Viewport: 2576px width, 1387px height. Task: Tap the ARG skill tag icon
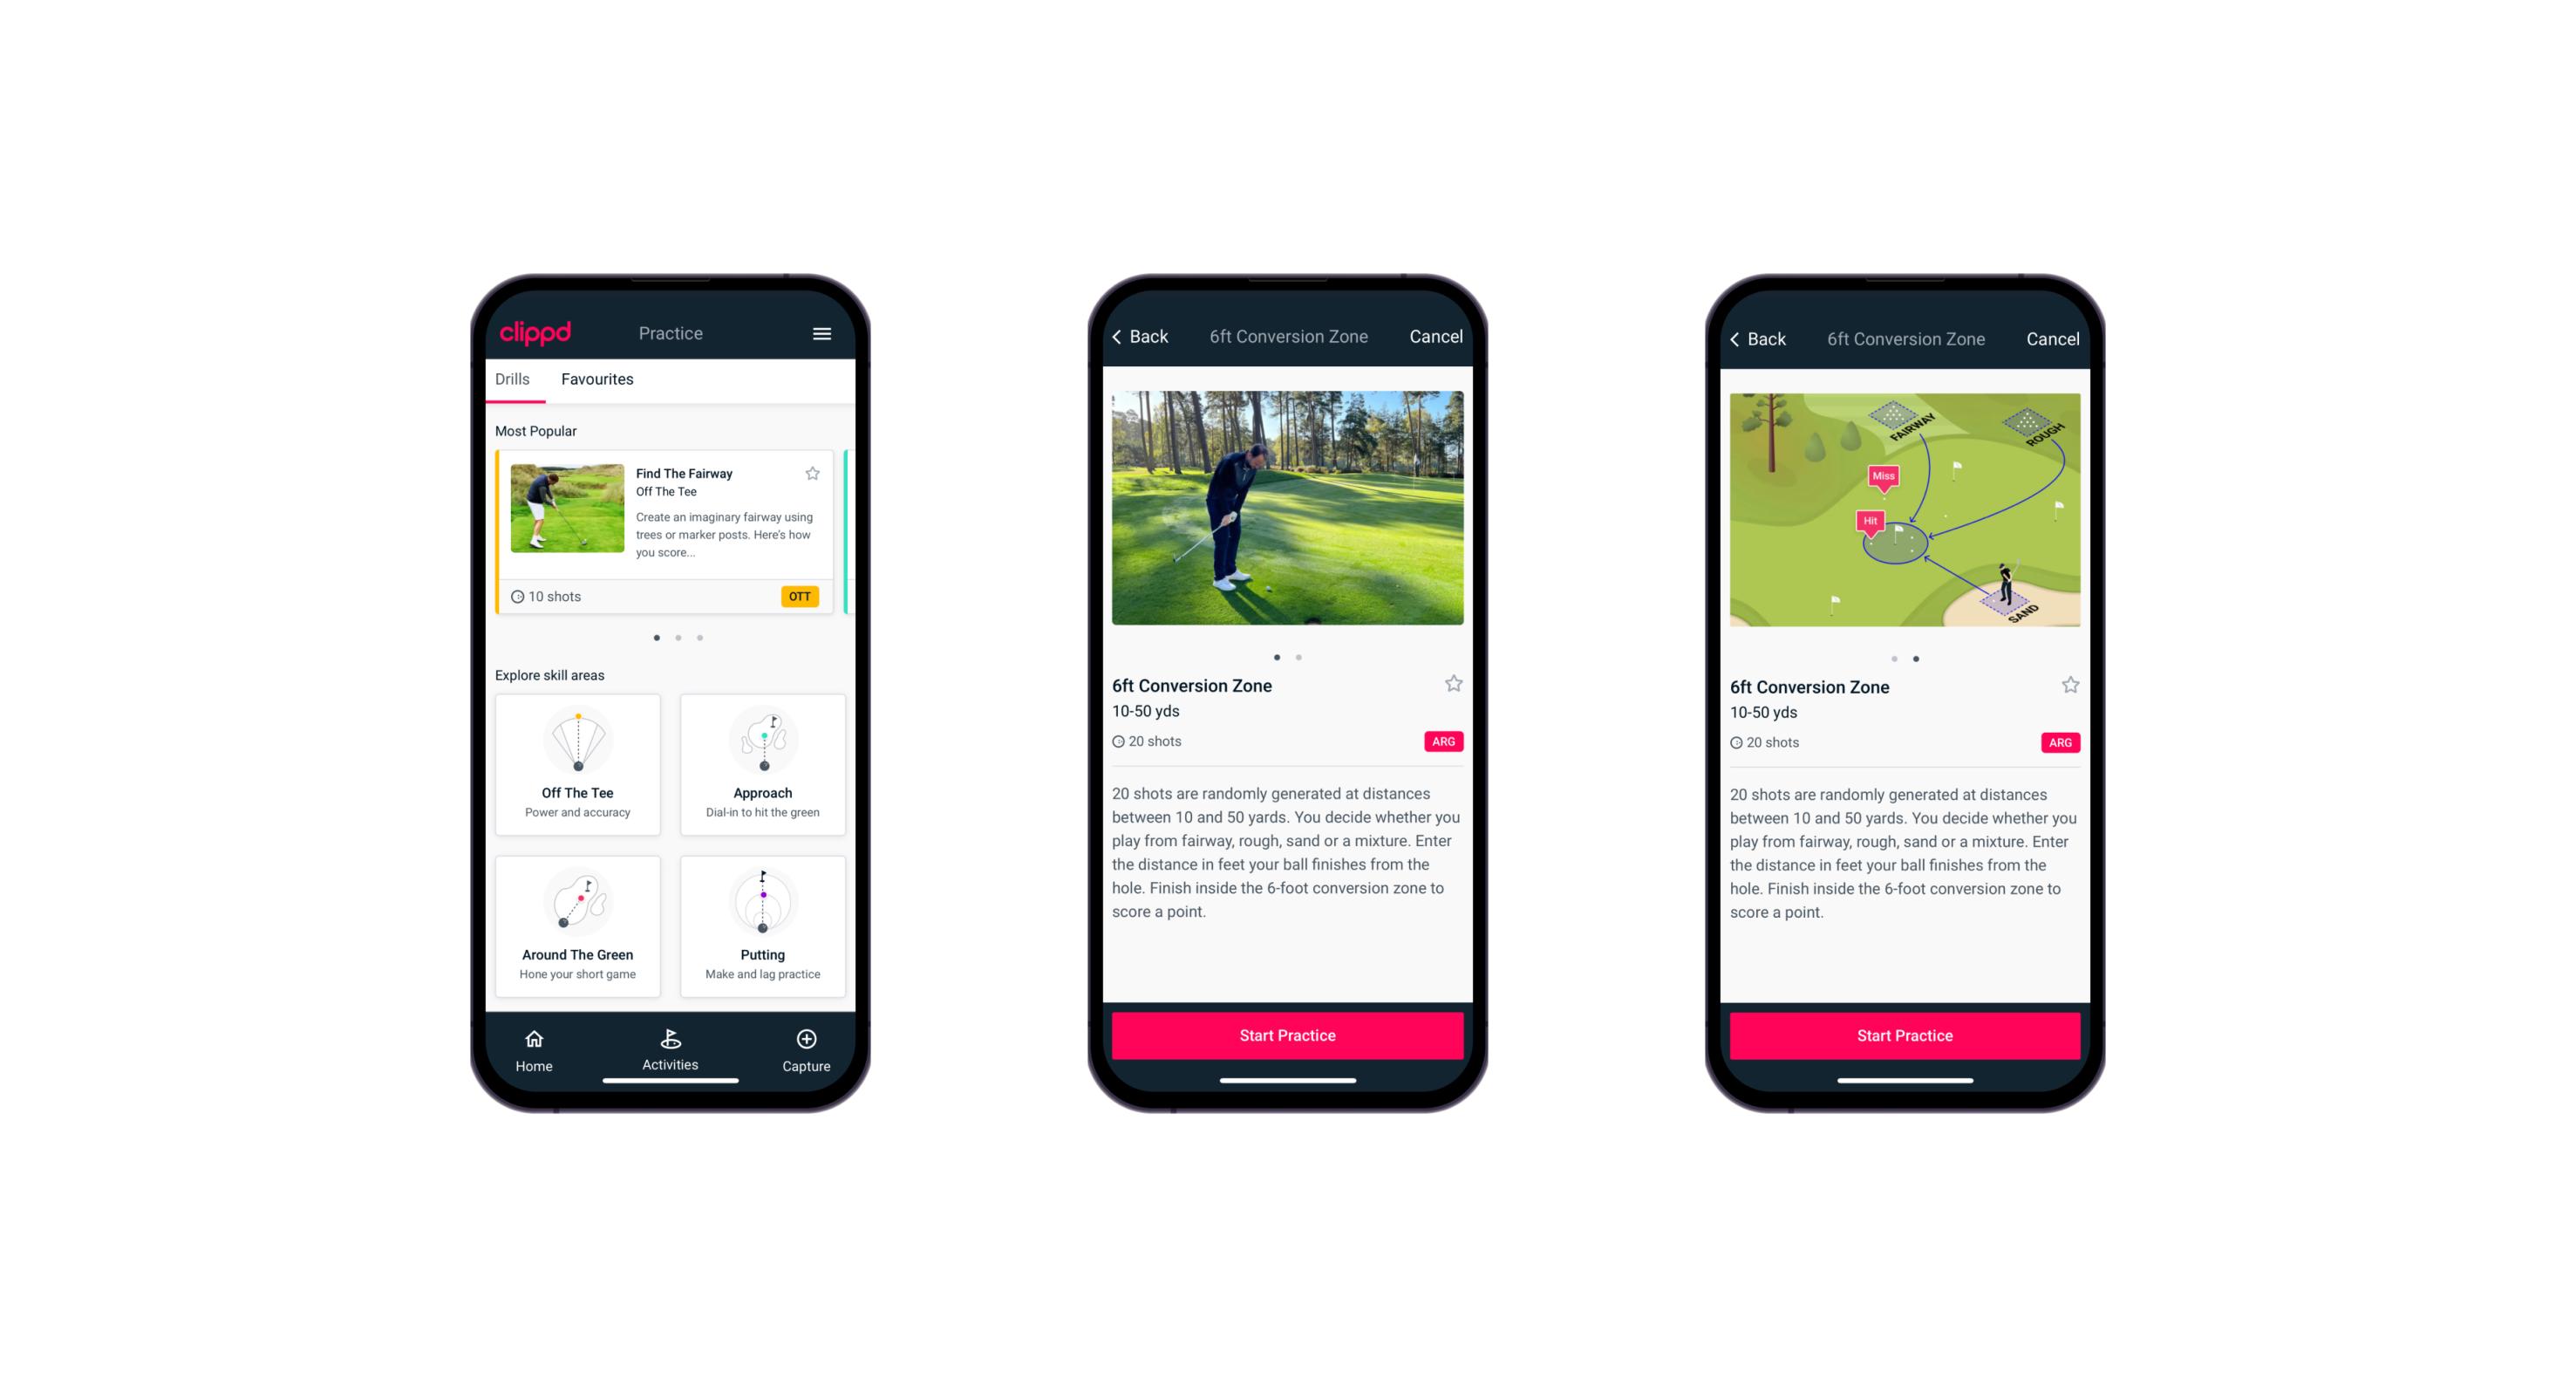point(1444,741)
